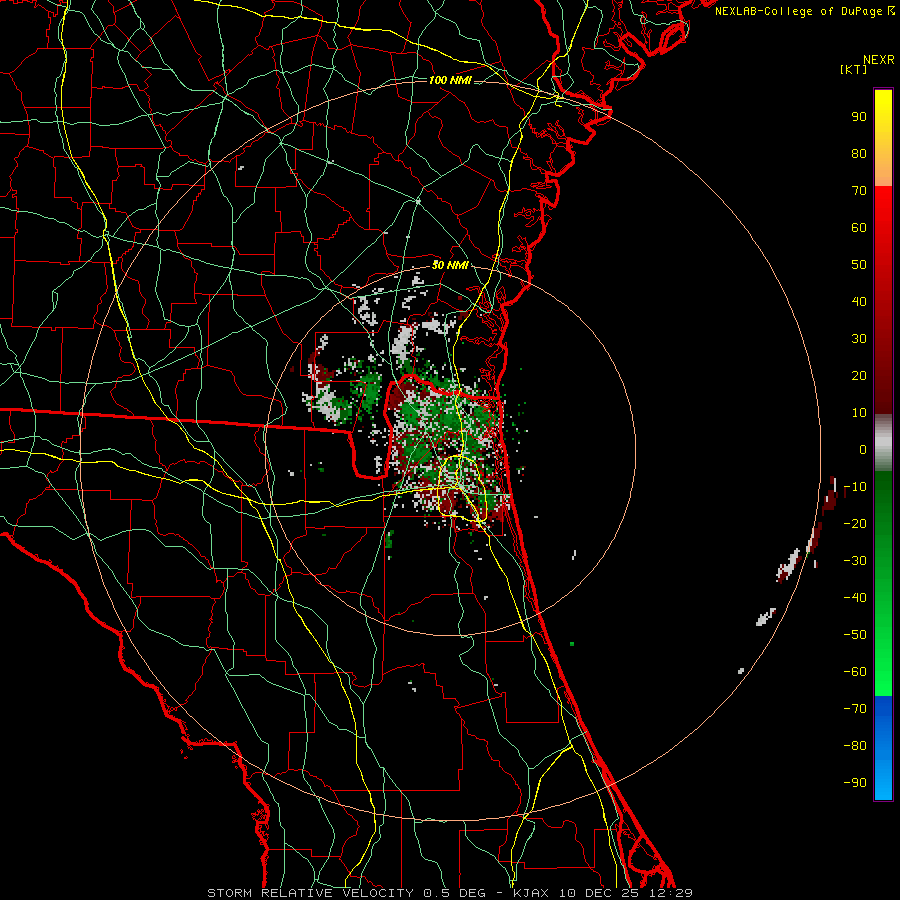This screenshot has height=900, width=900.
Task: Click the yellow top segment of color bar
Action: [883, 138]
